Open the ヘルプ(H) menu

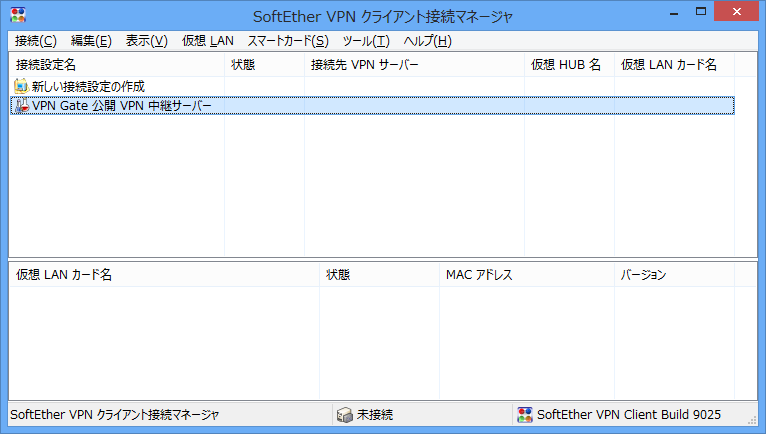pyautogui.click(x=428, y=41)
